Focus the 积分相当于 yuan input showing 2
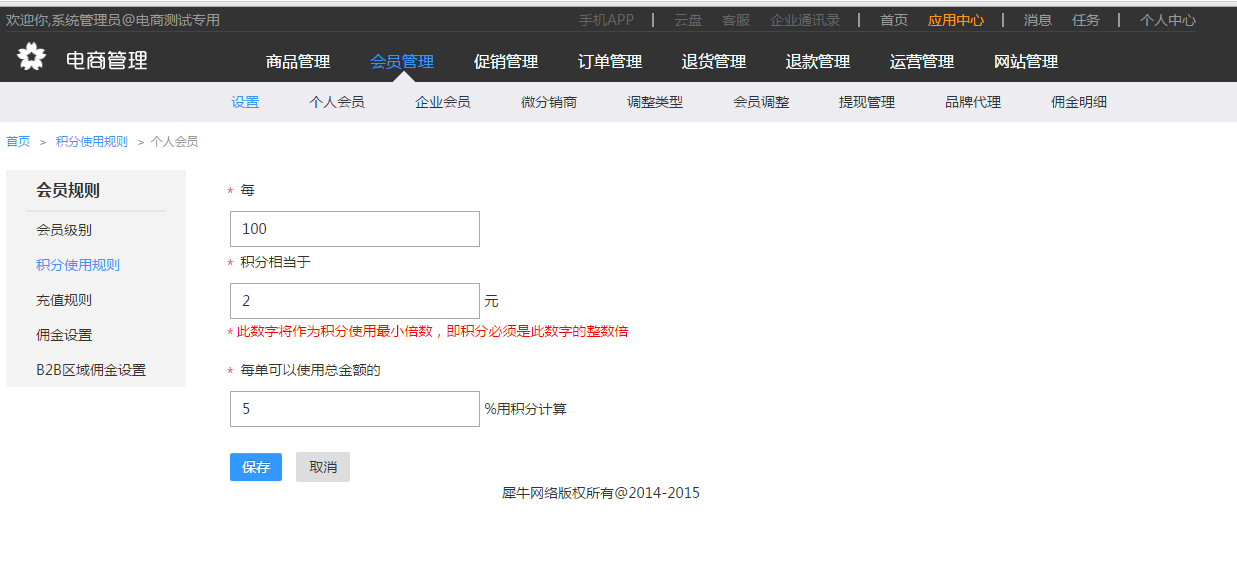 pyautogui.click(x=355, y=301)
